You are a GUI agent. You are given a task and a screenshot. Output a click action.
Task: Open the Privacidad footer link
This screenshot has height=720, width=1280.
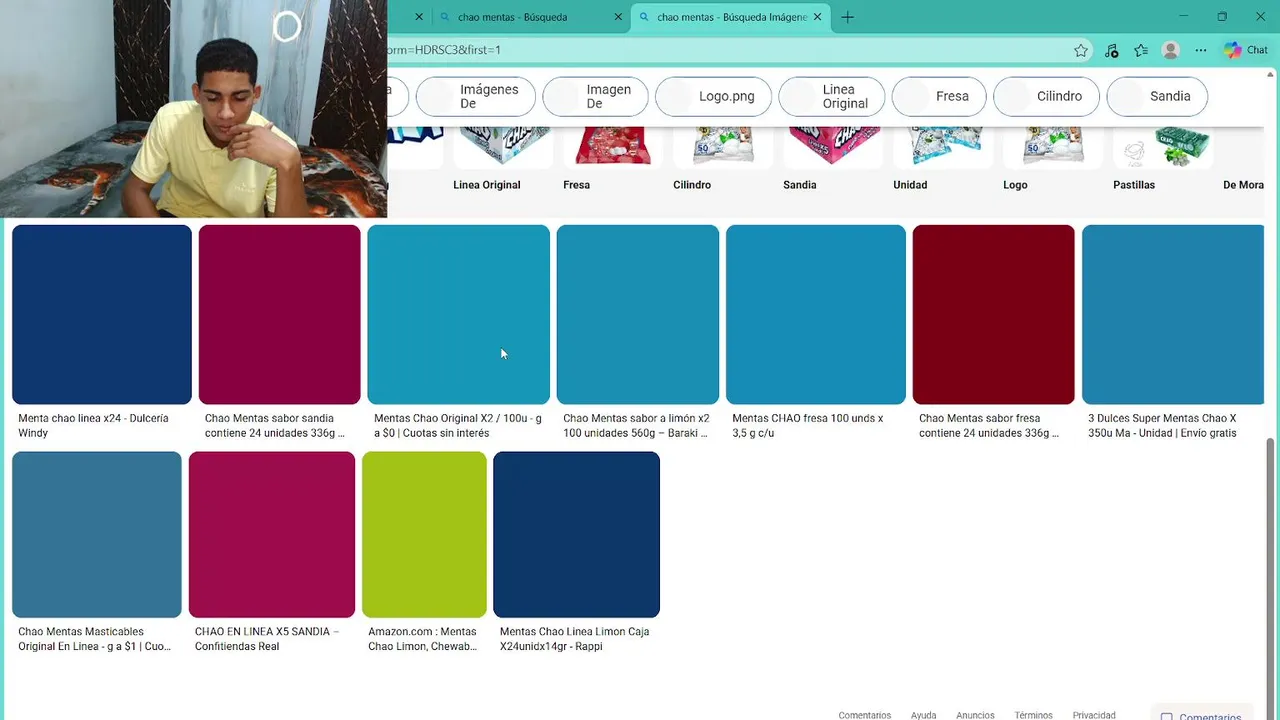[x=1094, y=715]
